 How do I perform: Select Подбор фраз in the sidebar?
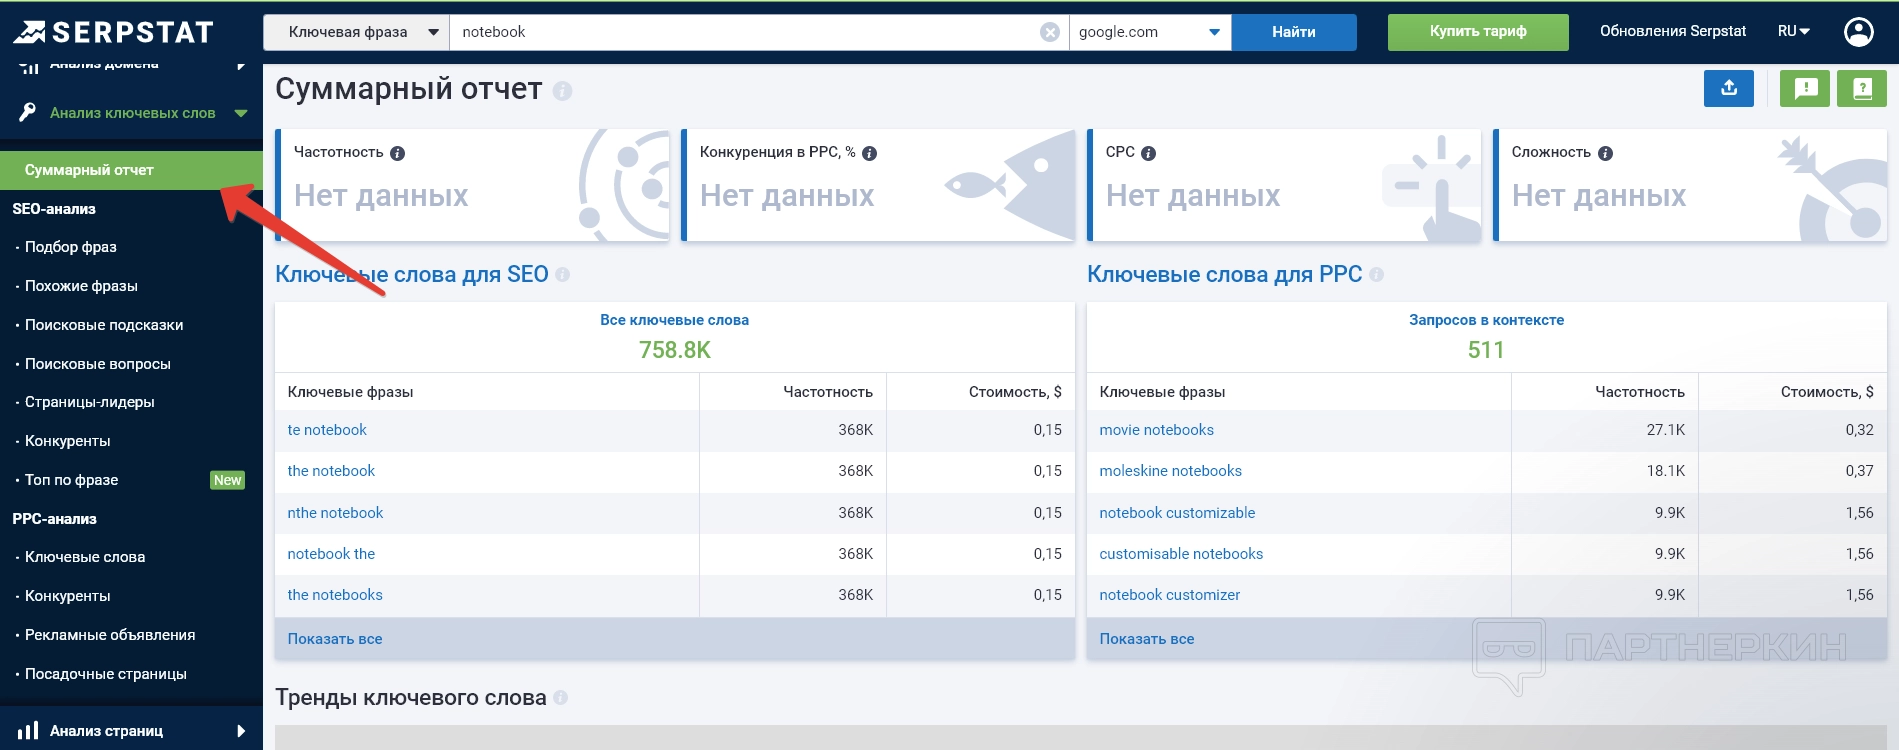tap(71, 247)
